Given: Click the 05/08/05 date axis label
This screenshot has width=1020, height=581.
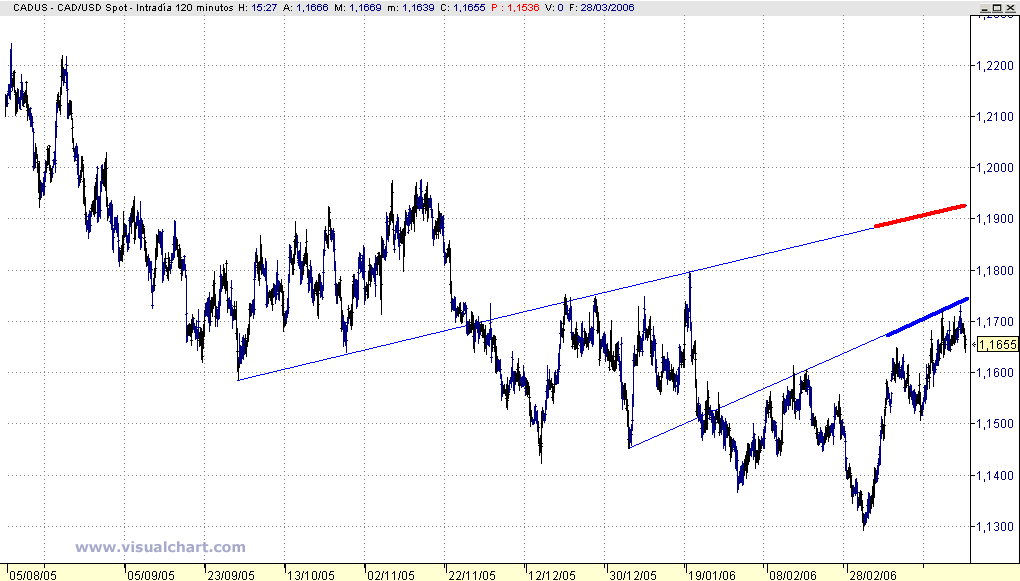Looking at the screenshot, I should tap(33, 575).
